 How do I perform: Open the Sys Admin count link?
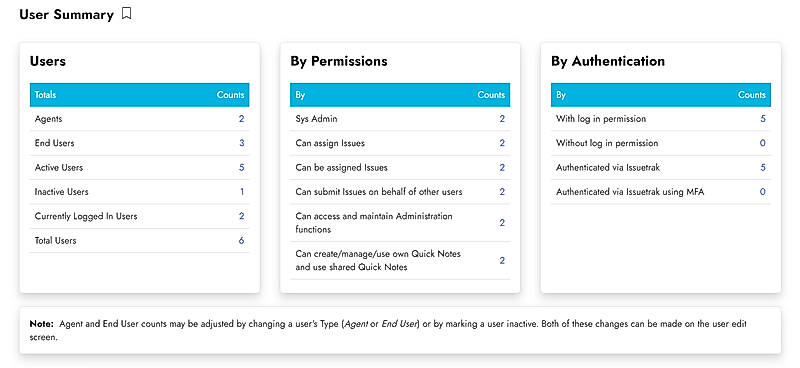(x=502, y=119)
